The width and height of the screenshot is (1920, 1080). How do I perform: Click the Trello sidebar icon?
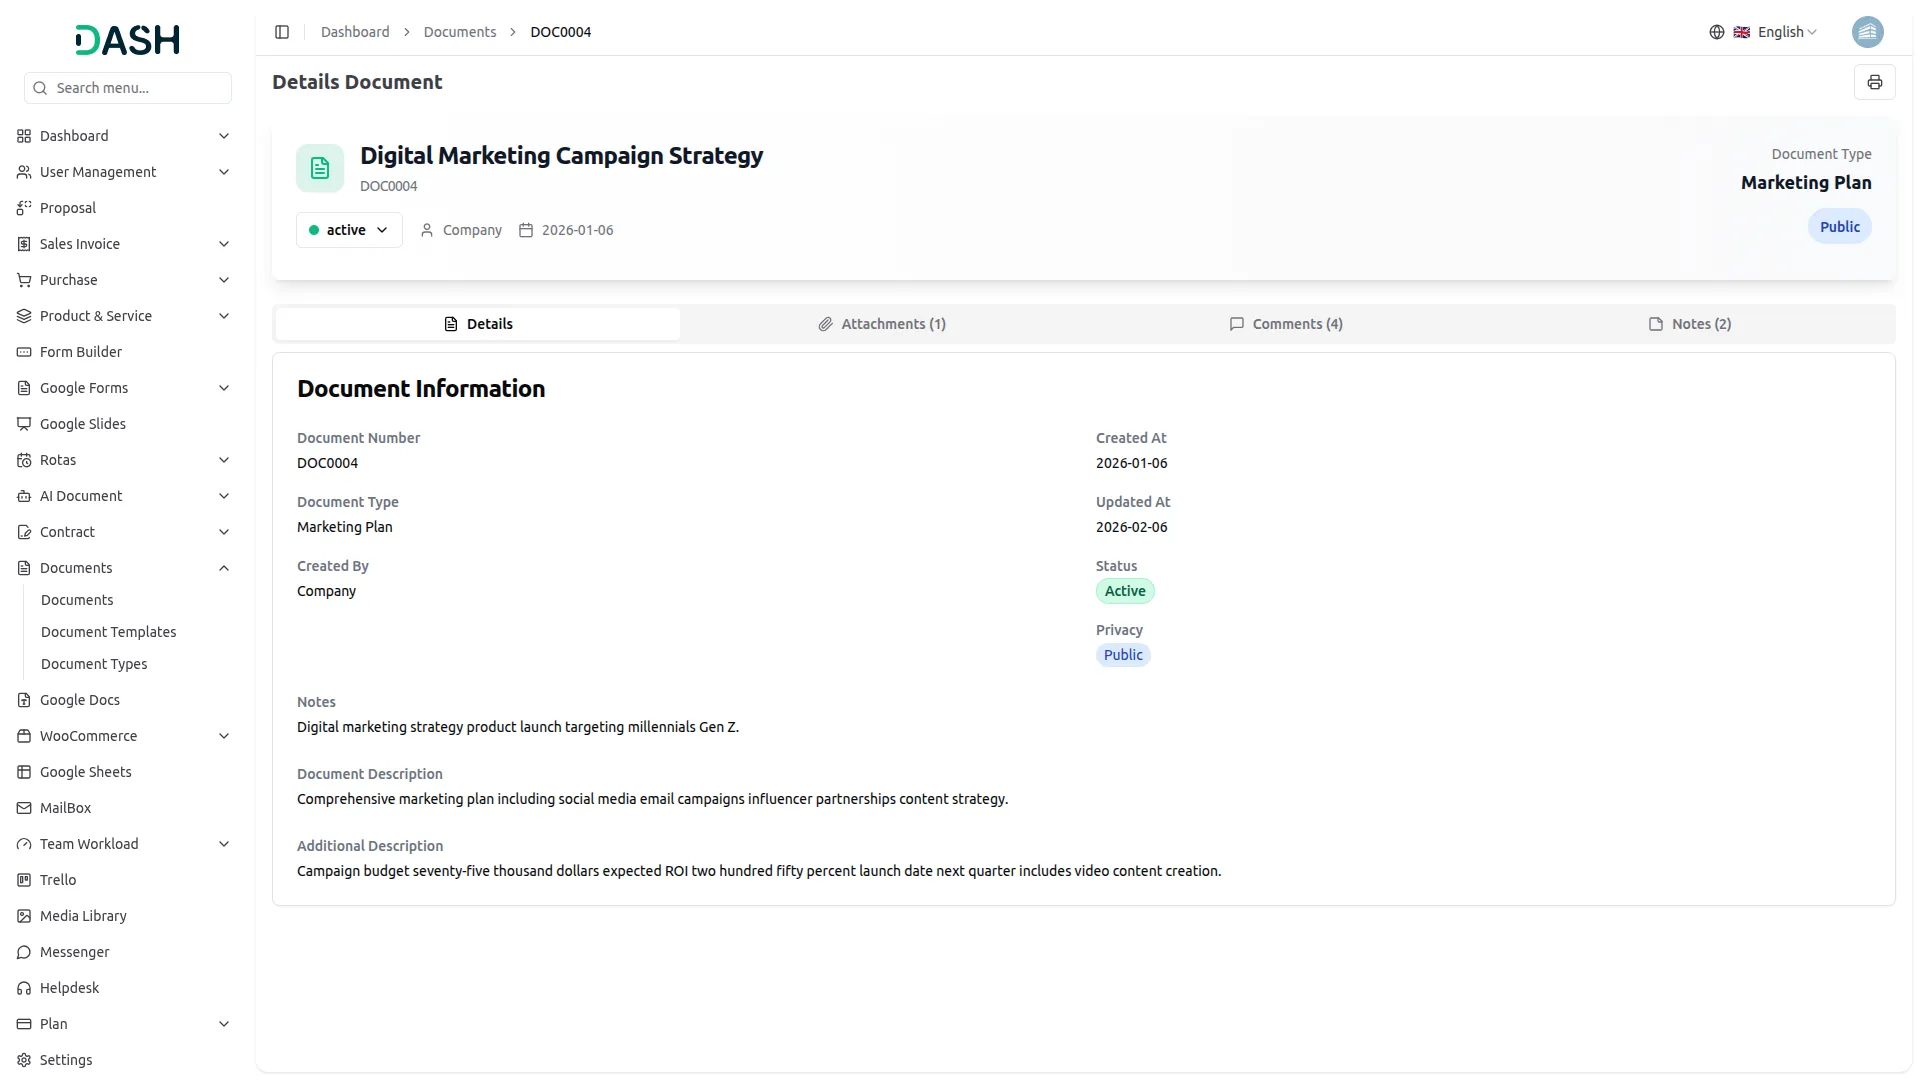tap(24, 880)
